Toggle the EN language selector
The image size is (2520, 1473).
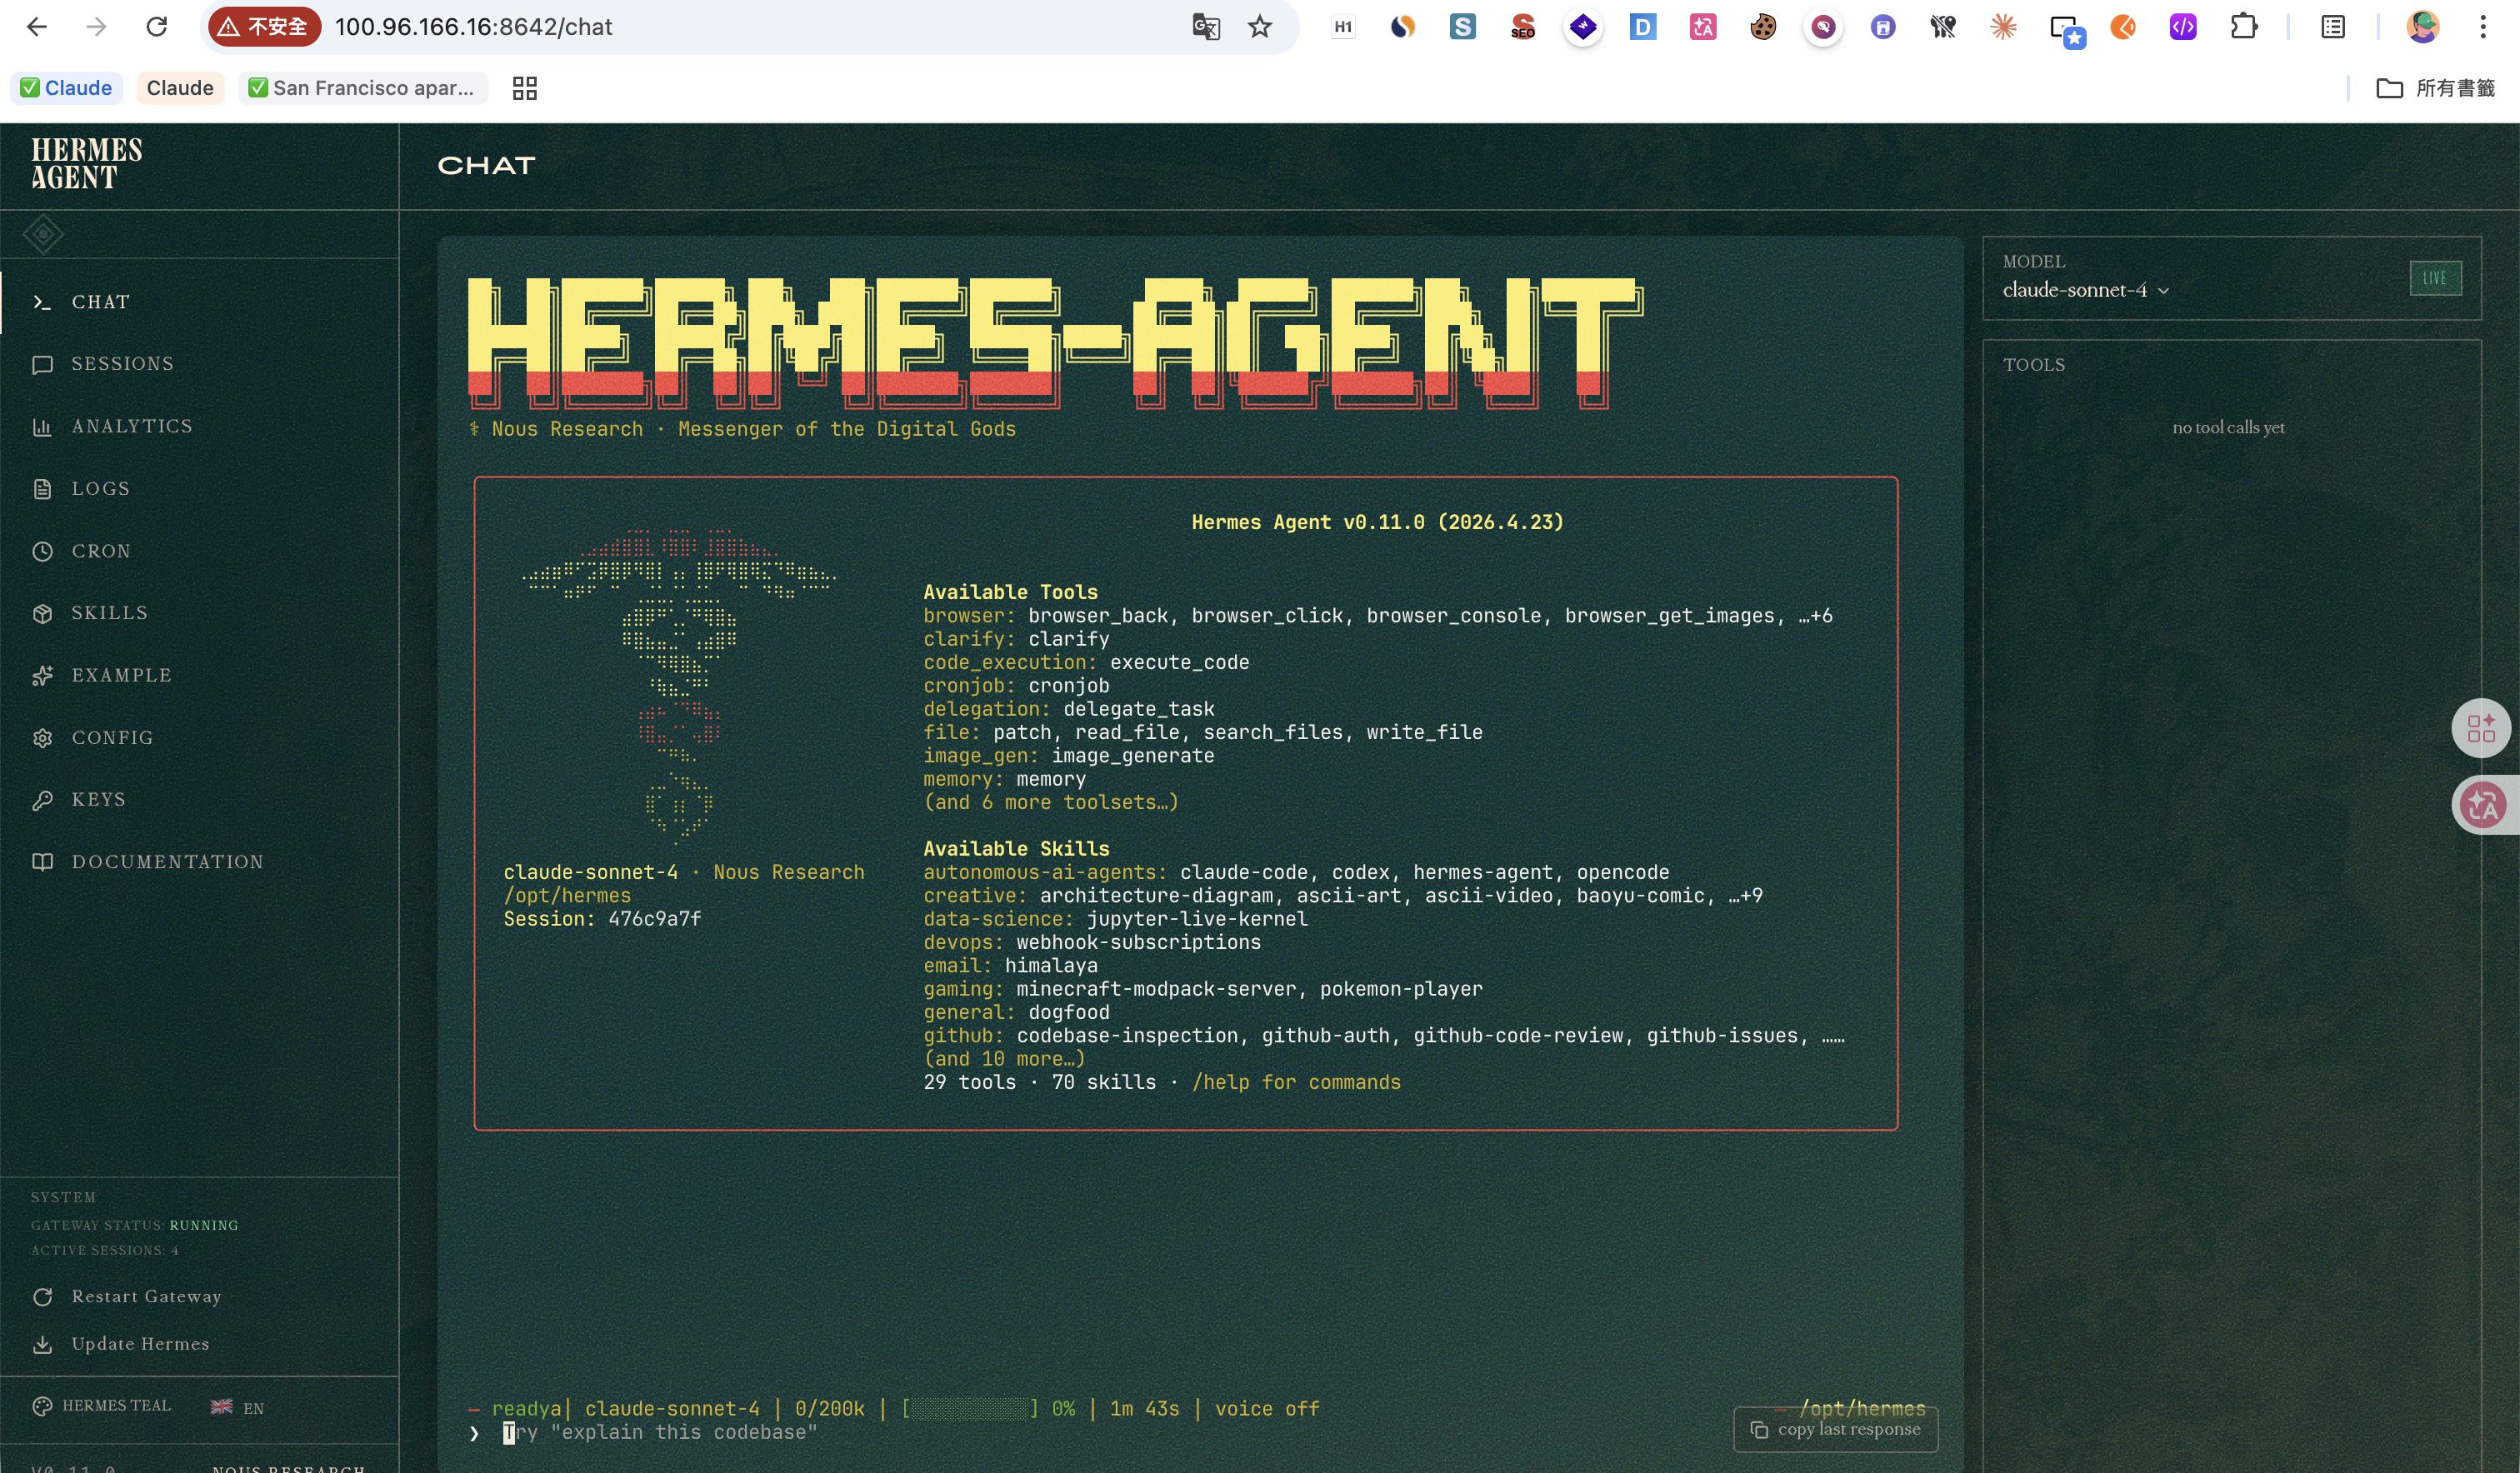coord(238,1407)
